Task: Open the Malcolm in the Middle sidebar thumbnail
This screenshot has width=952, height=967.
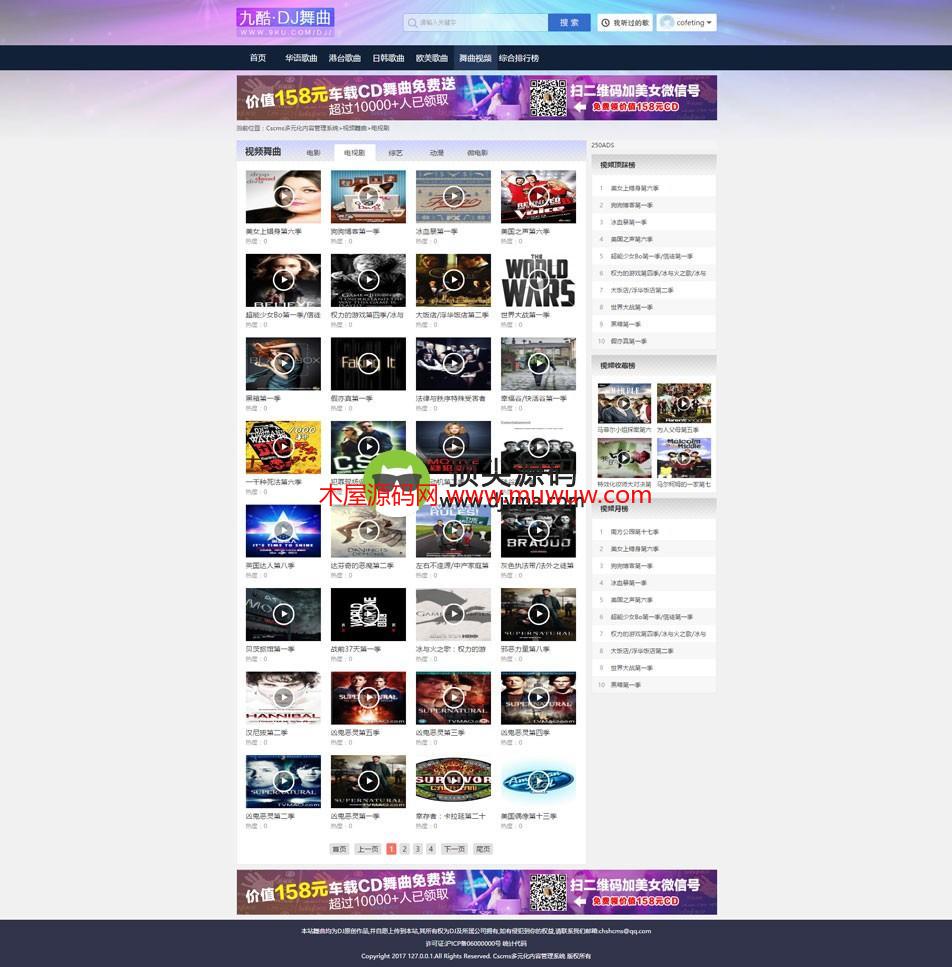Action: [x=684, y=458]
